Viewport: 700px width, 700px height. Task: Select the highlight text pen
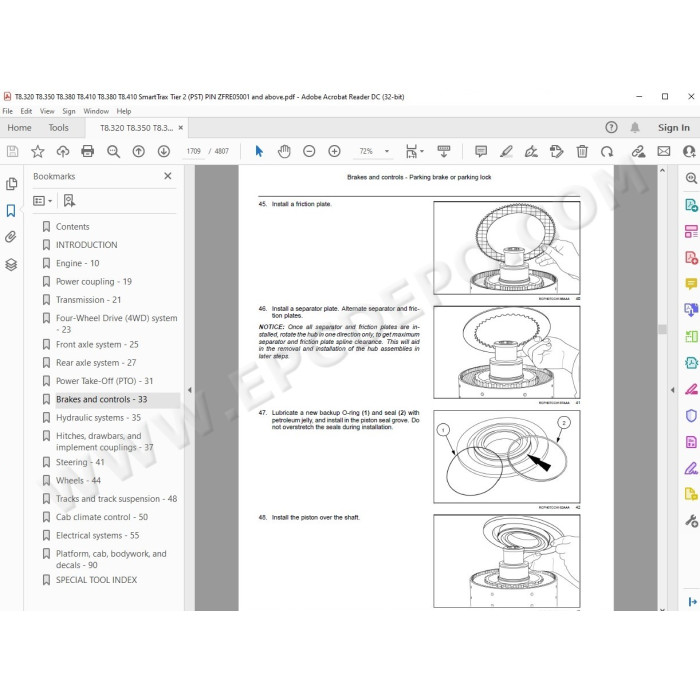pos(506,151)
